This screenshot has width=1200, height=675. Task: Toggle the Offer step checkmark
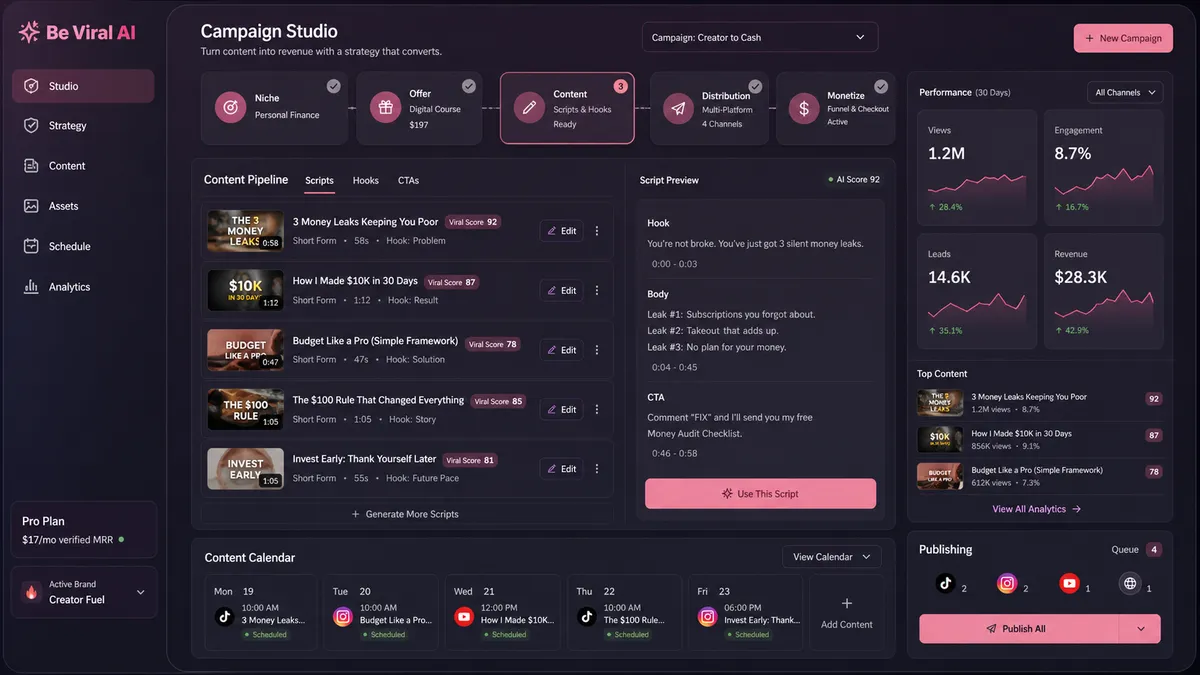pyautogui.click(x=468, y=86)
